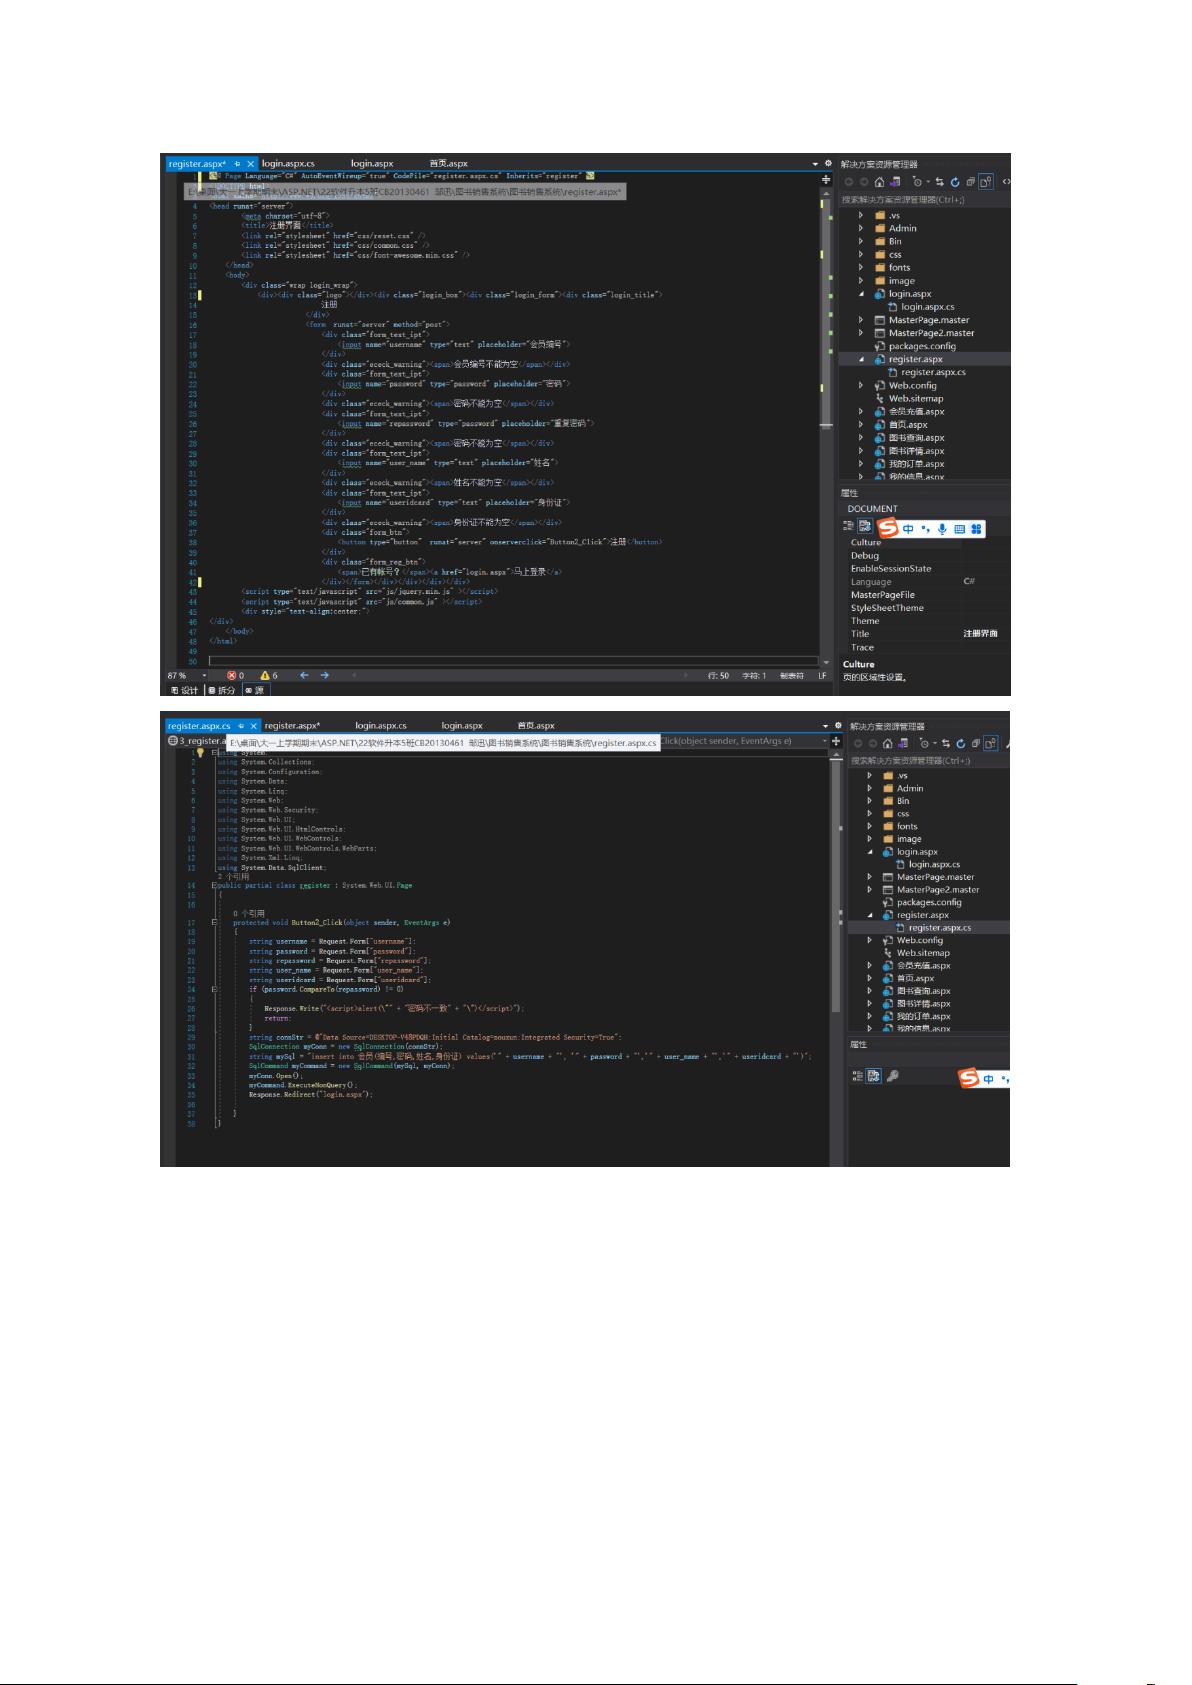Expand css folder in upper Solution Explorer
Image resolution: width=1192 pixels, height=1685 pixels.
click(861, 254)
